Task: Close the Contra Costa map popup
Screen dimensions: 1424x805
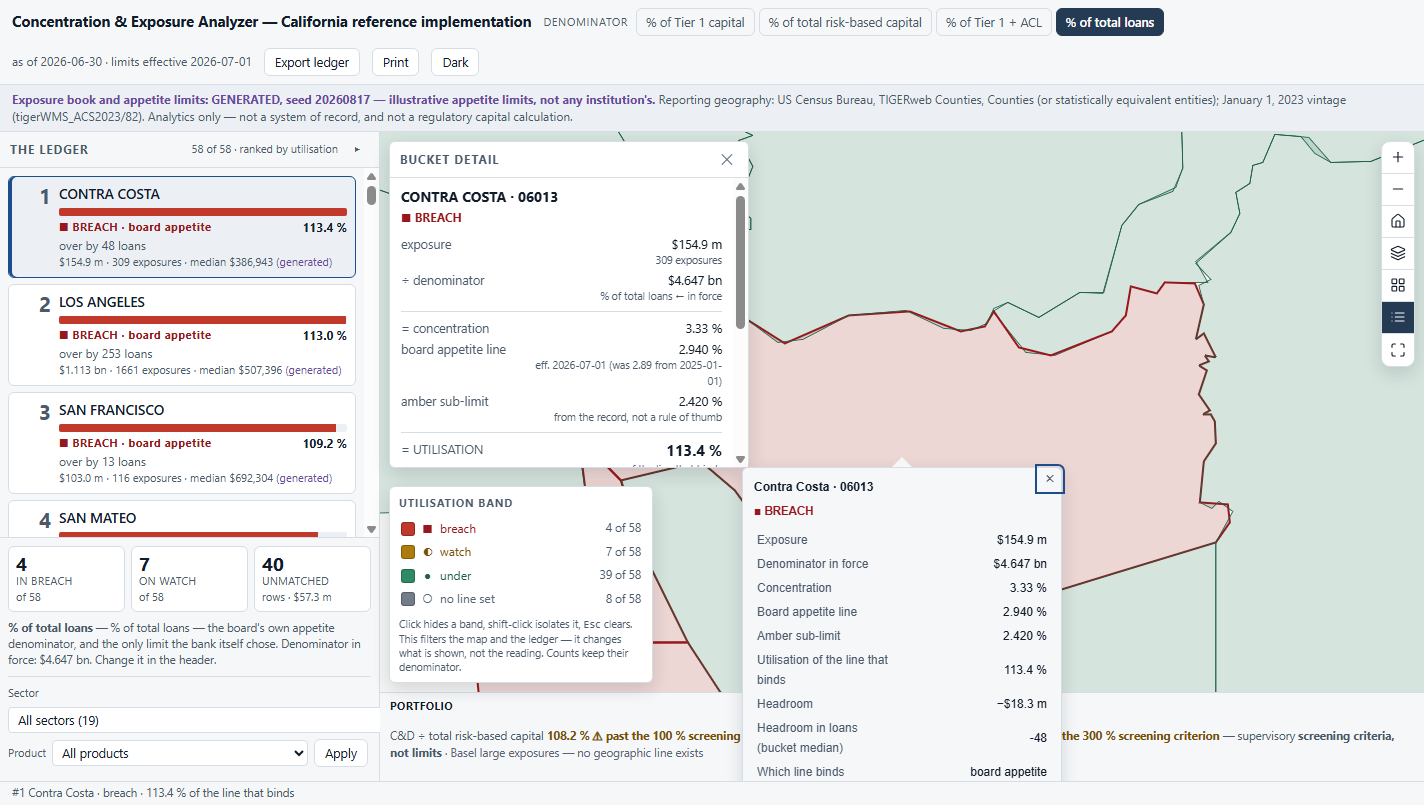Action: [x=1050, y=479]
